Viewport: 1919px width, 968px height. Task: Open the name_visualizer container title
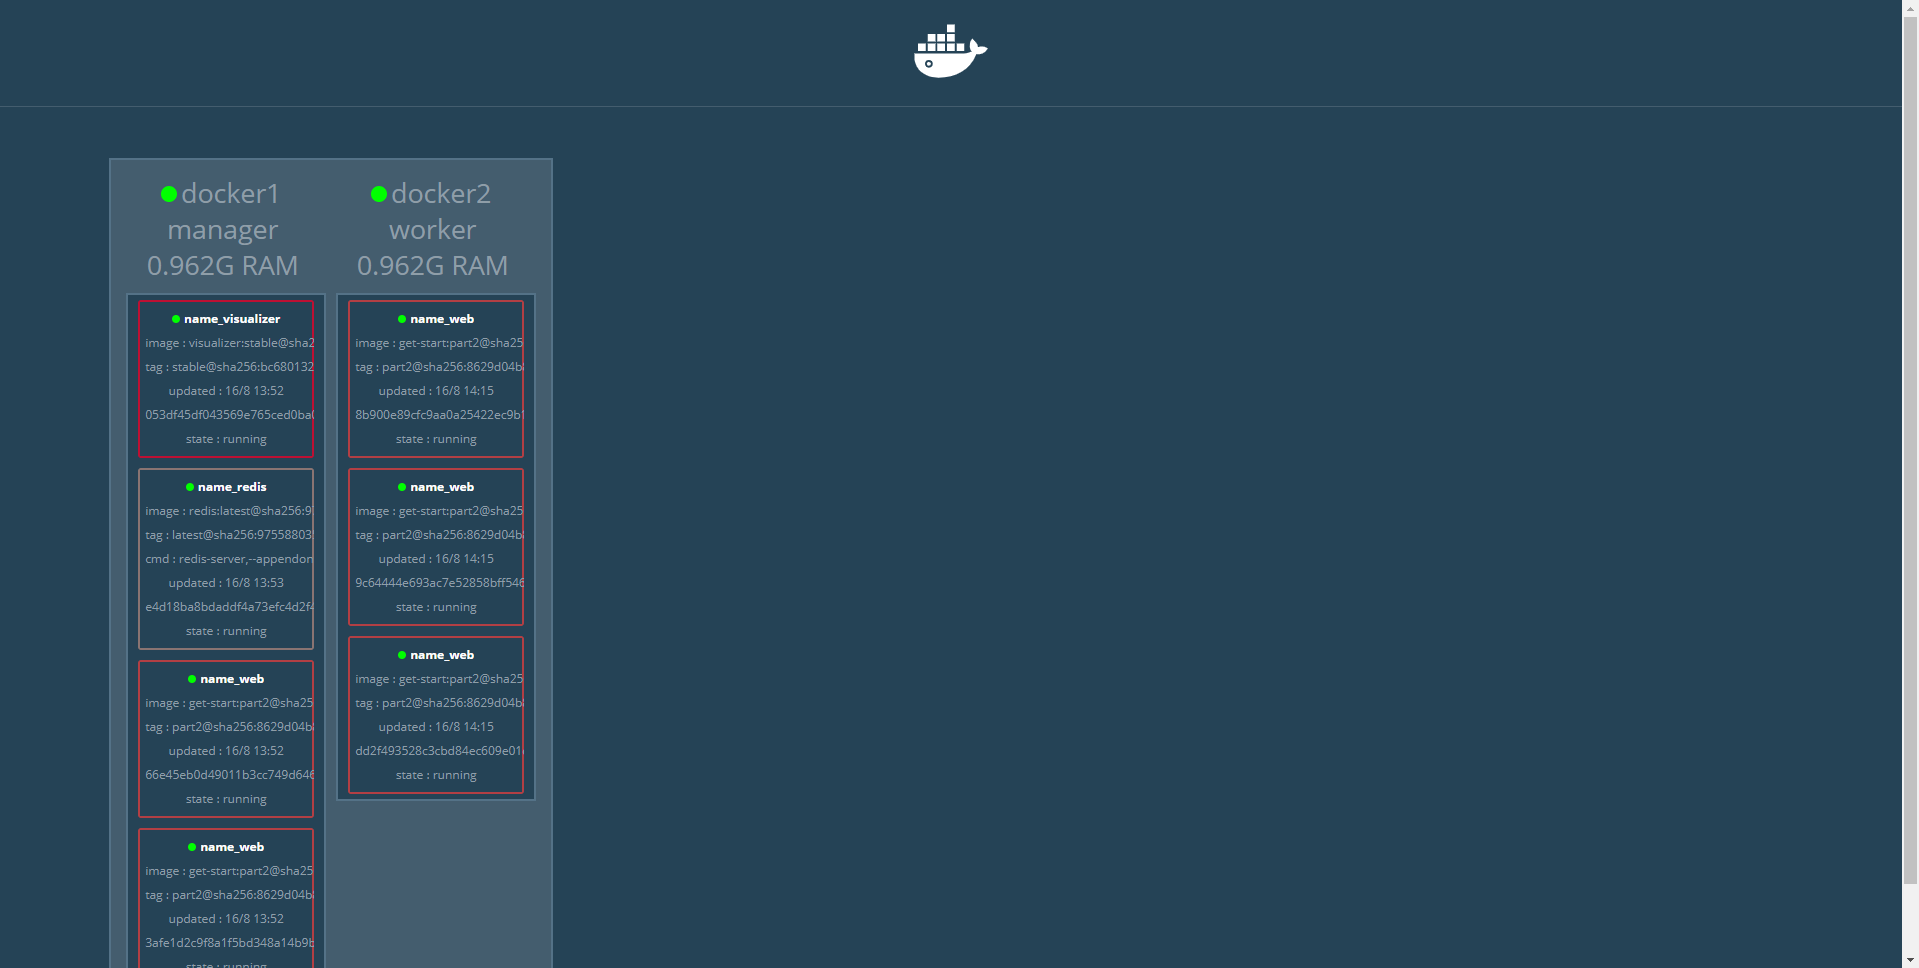point(232,319)
